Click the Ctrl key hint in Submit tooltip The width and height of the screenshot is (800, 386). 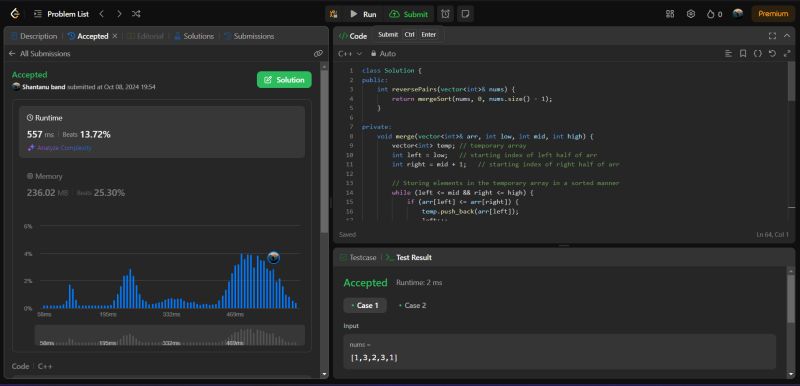pyautogui.click(x=409, y=35)
